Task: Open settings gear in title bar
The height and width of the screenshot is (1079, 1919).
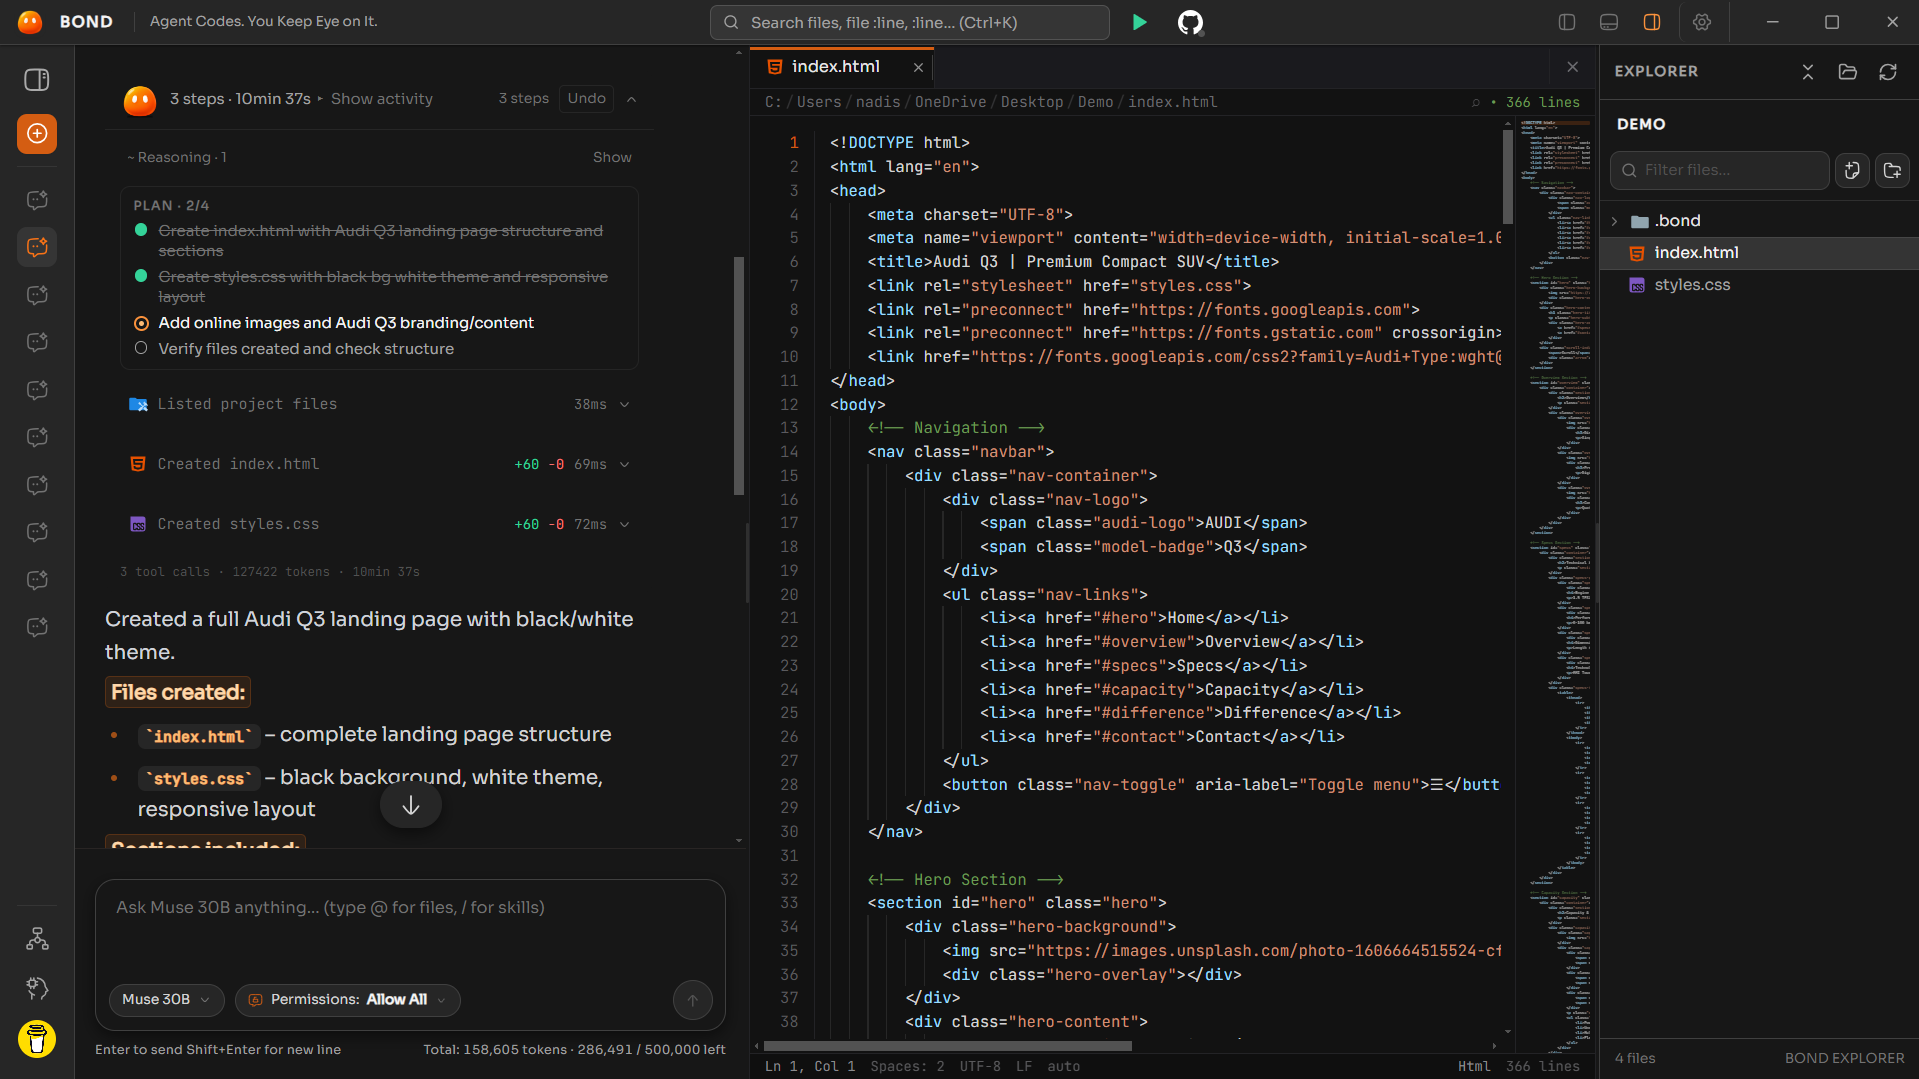Action: pyautogui.click(x=1702, y=22)
